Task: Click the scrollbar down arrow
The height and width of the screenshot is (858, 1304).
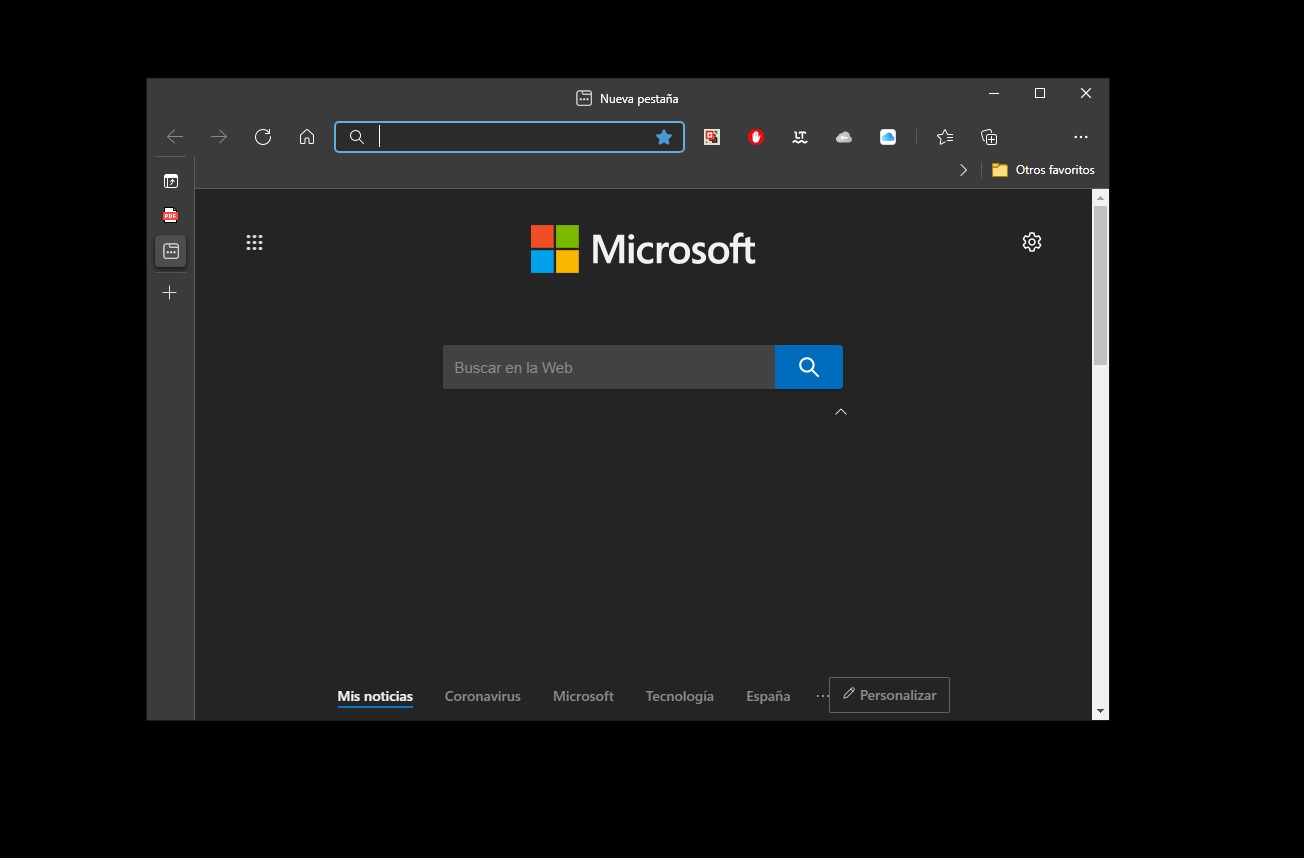Action: [1100, 711]
